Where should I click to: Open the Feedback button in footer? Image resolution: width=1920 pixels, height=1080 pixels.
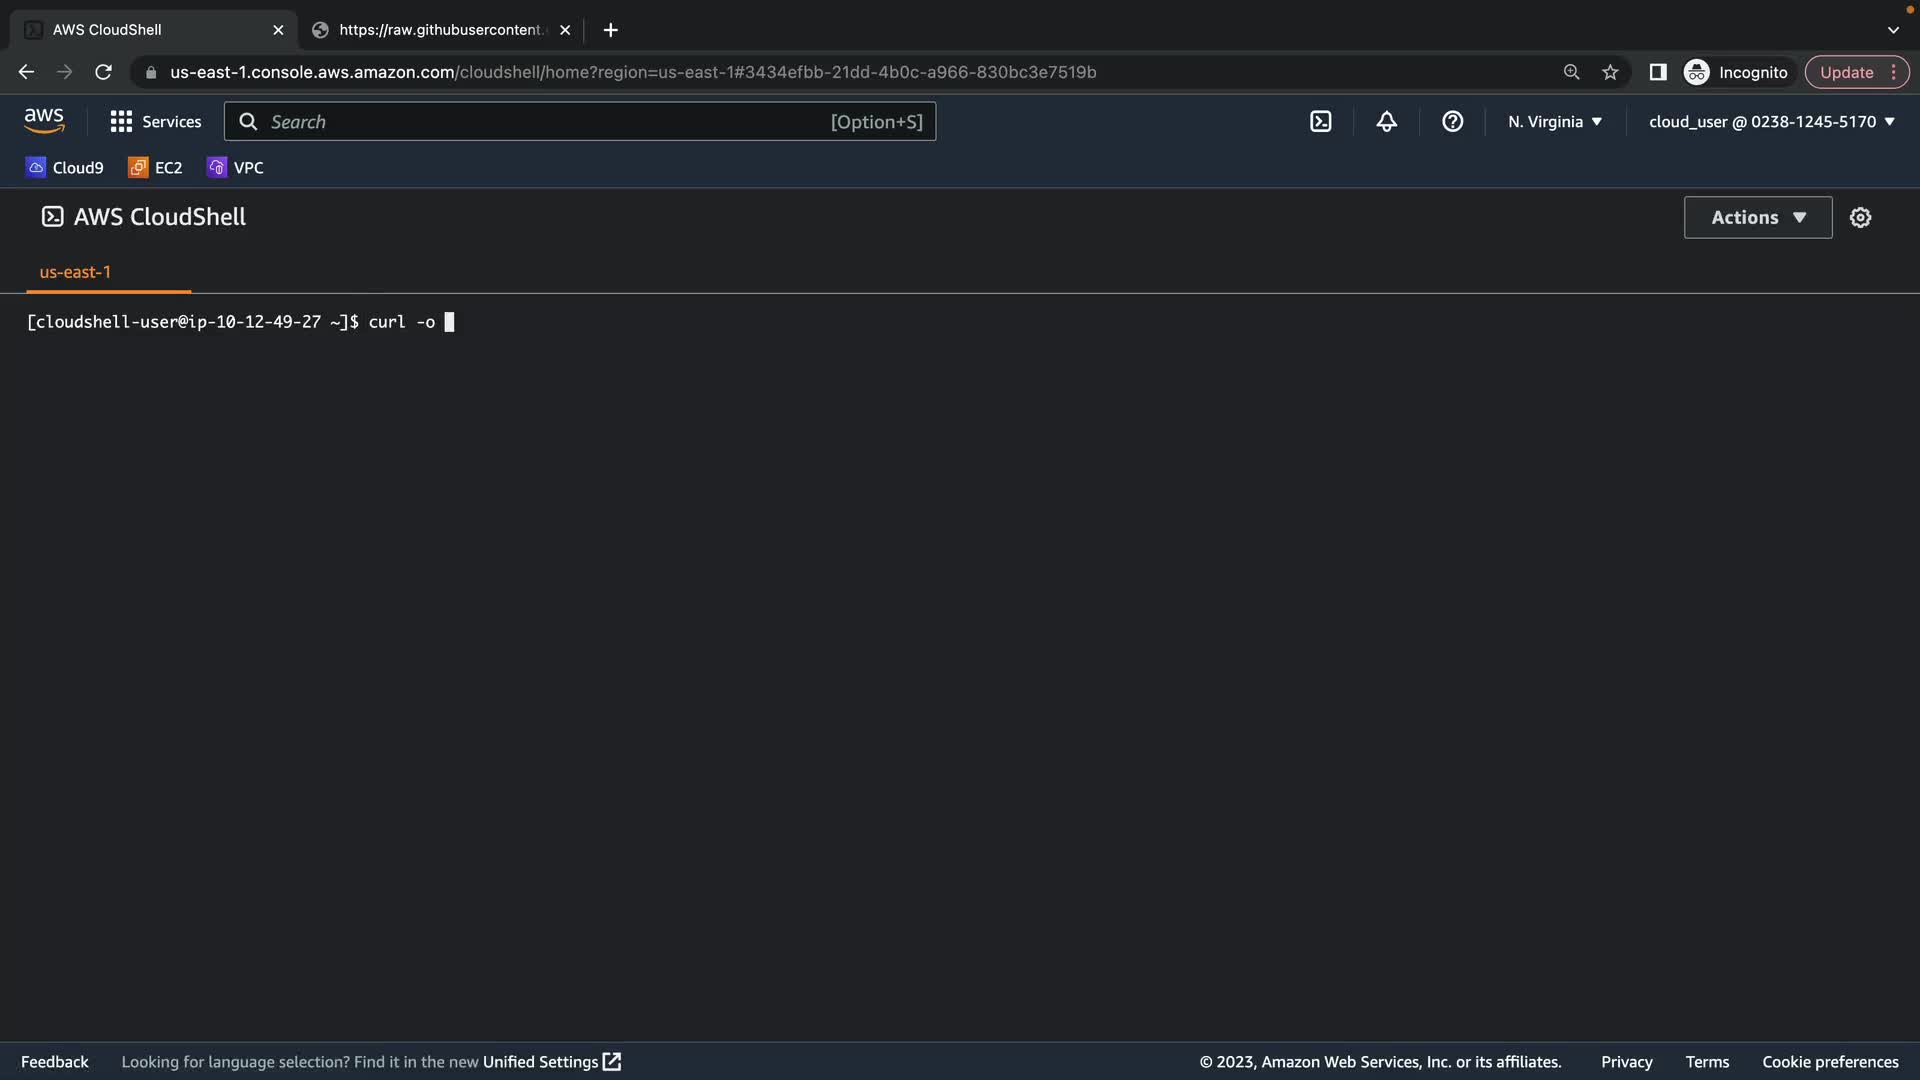[54, 1062]
